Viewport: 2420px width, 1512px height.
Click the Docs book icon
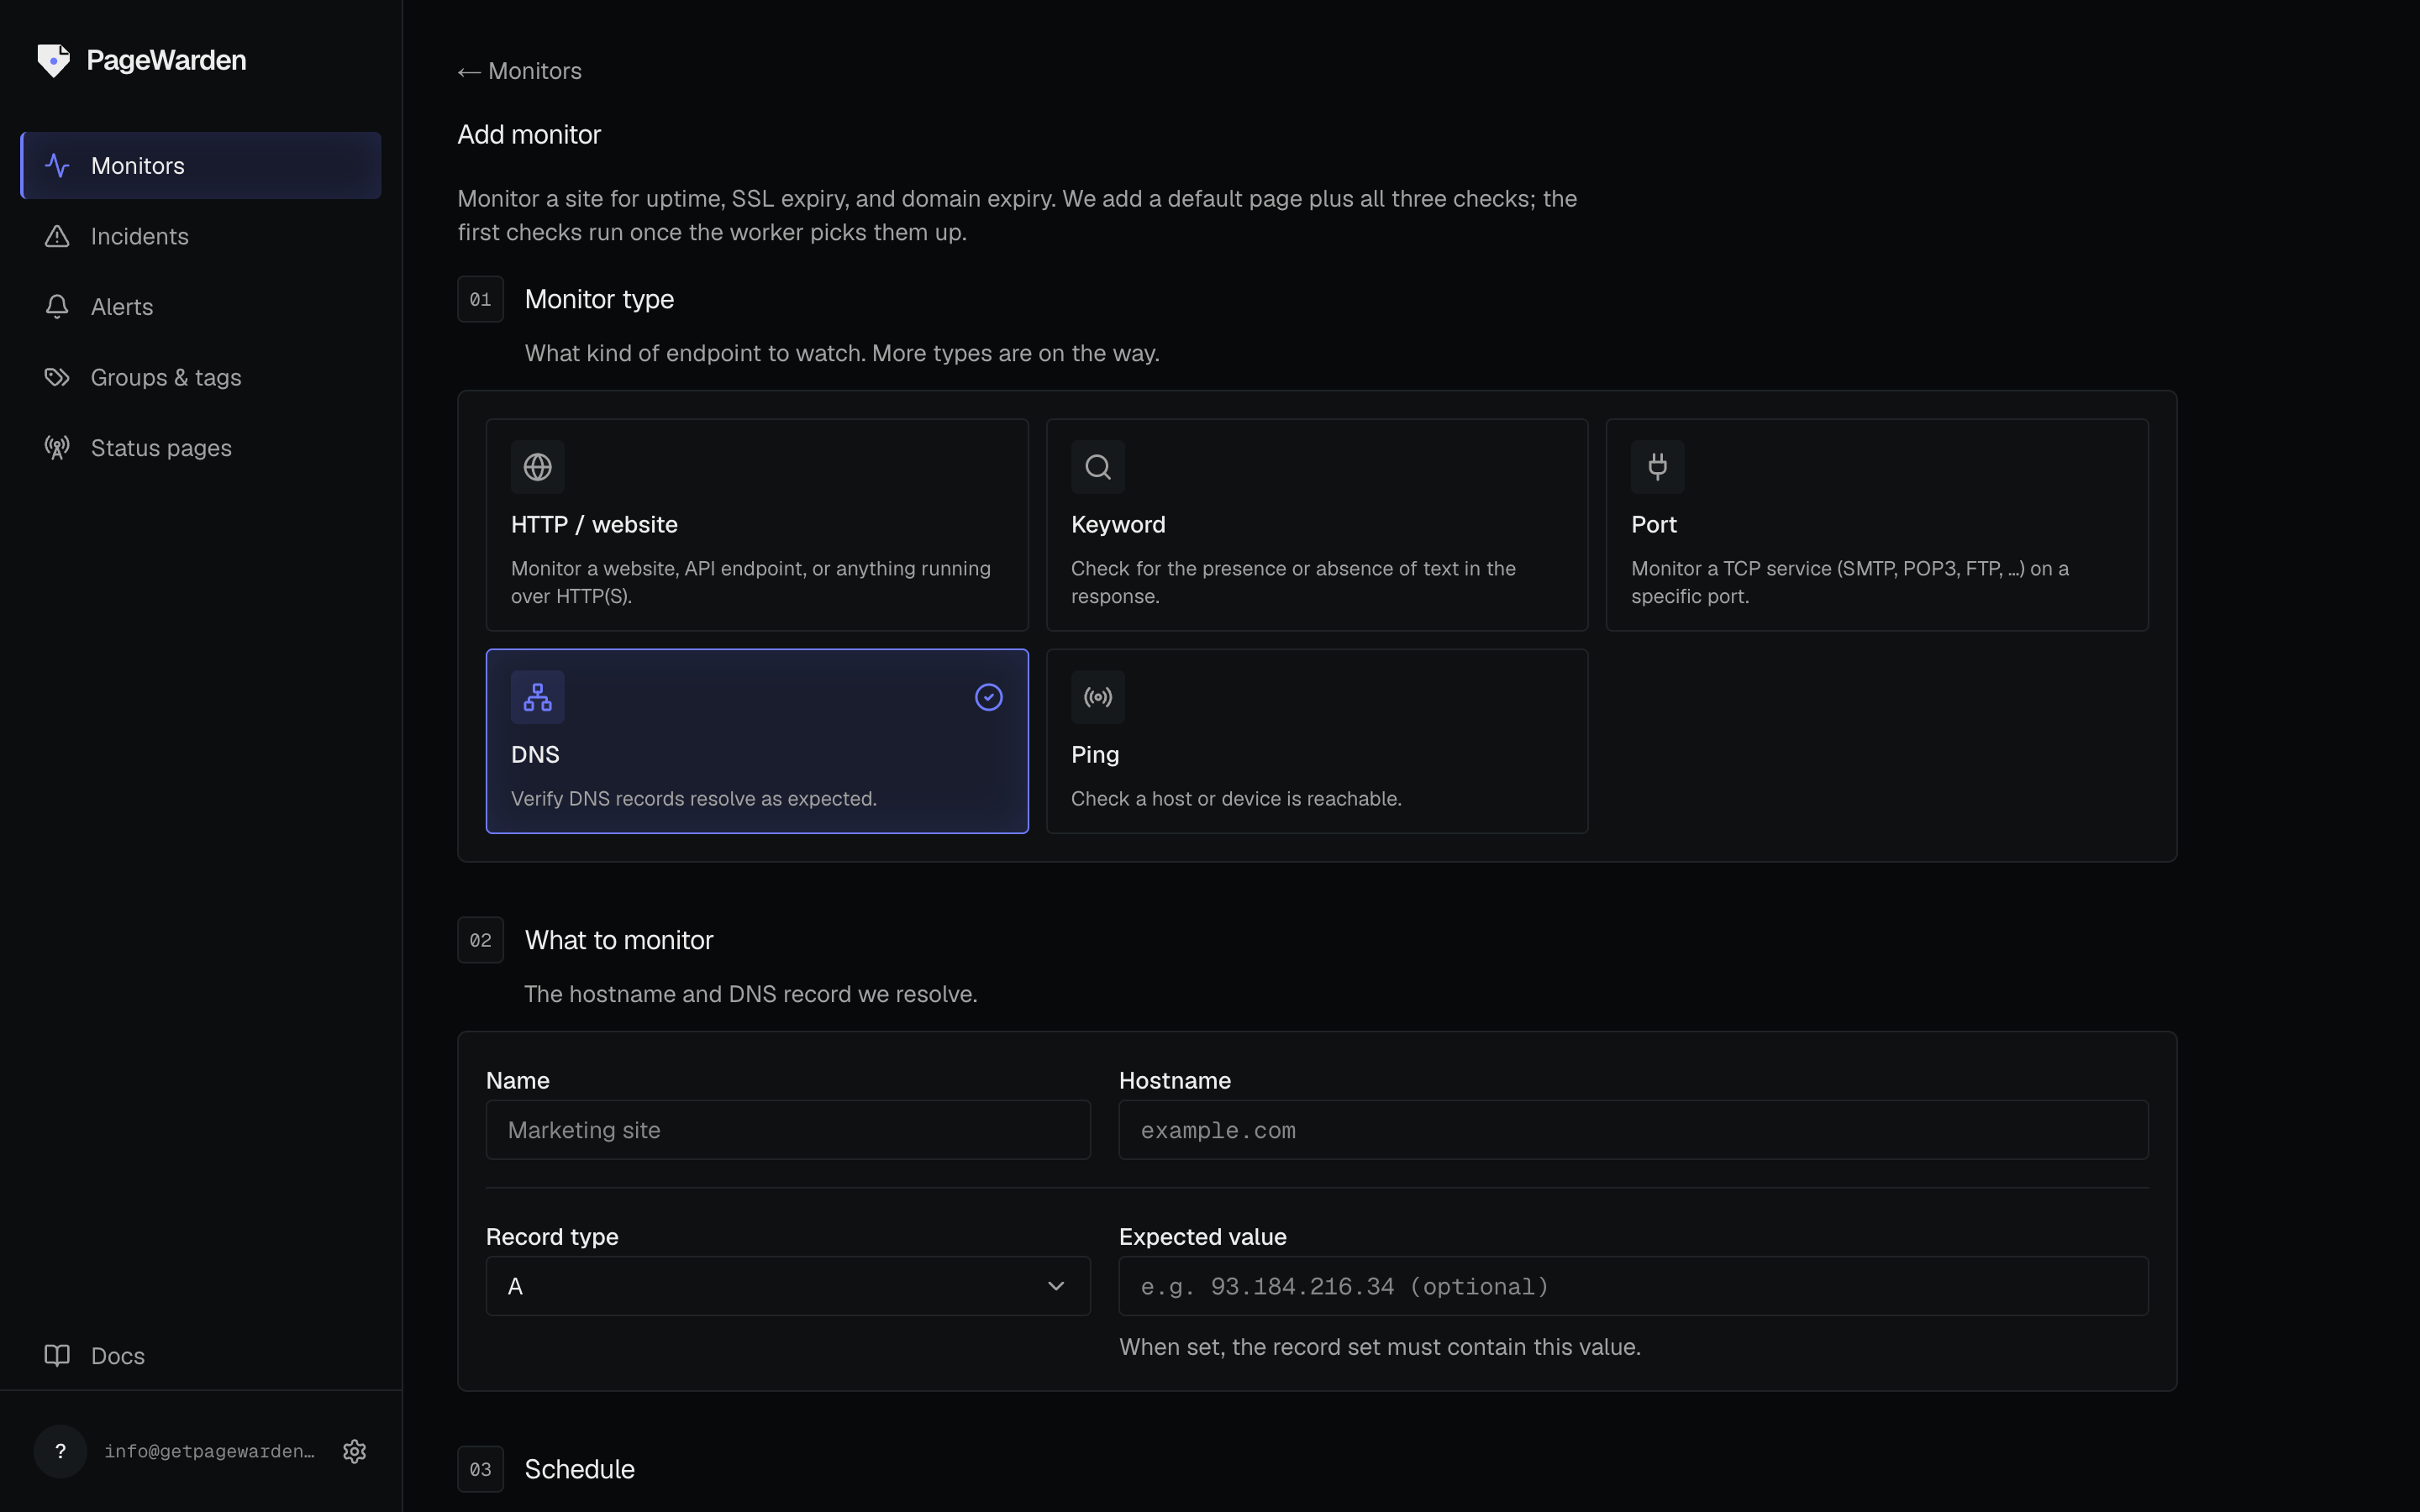point(57,1355)
